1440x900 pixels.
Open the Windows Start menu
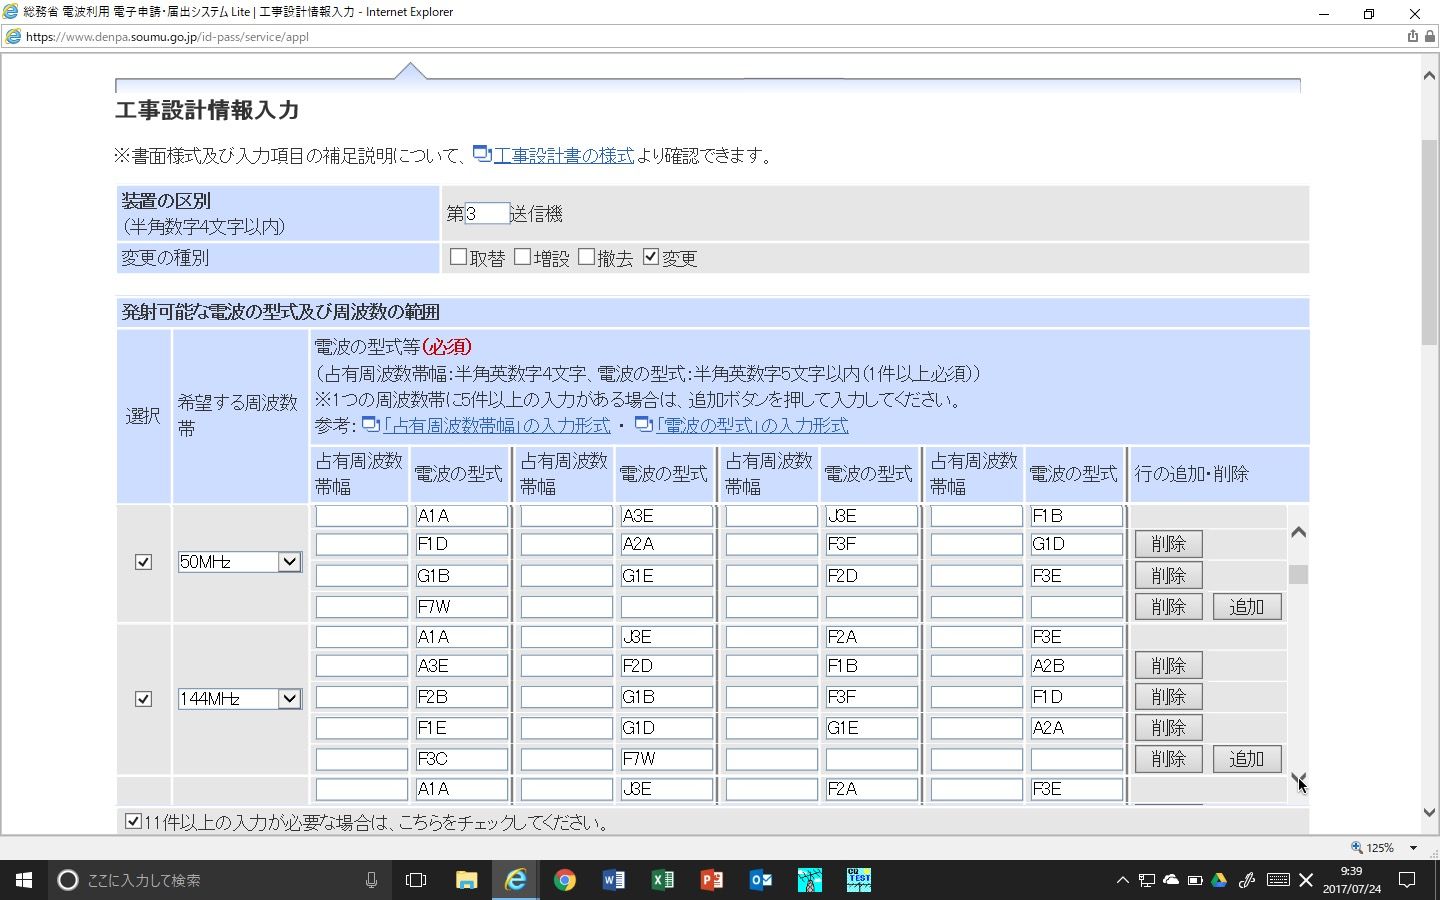click(24, 880)
